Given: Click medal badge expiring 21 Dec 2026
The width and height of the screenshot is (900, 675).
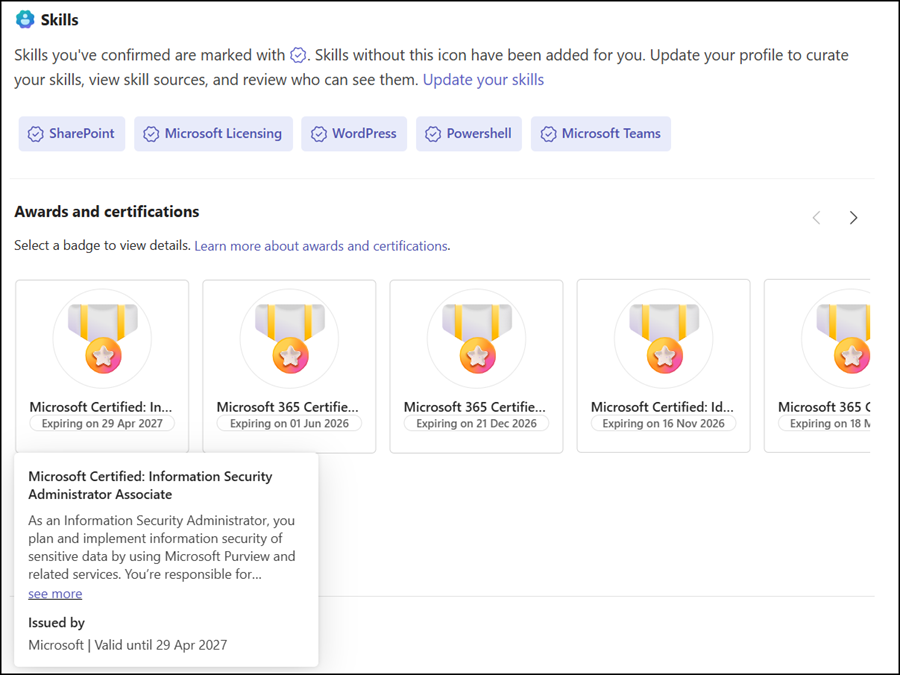Looking at the screenshot, I should 476,339.
